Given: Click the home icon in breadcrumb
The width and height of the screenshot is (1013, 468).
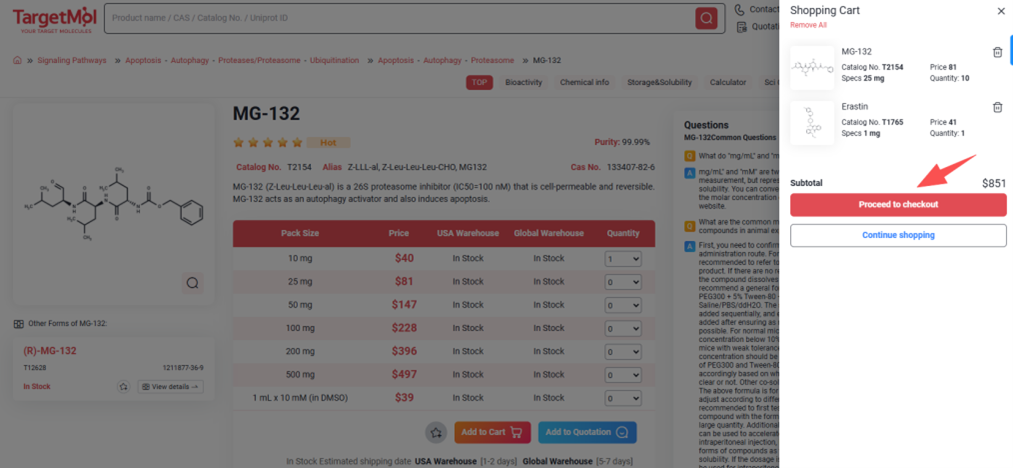Looking at the screenshot, I should point(17,60).
